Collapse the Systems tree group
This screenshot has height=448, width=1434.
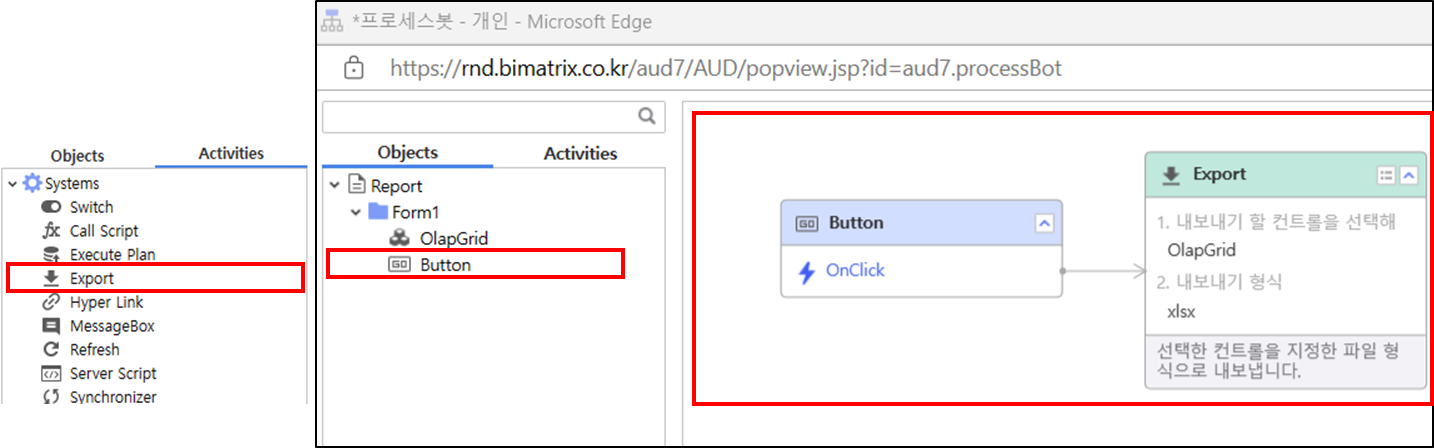[13, 184]
